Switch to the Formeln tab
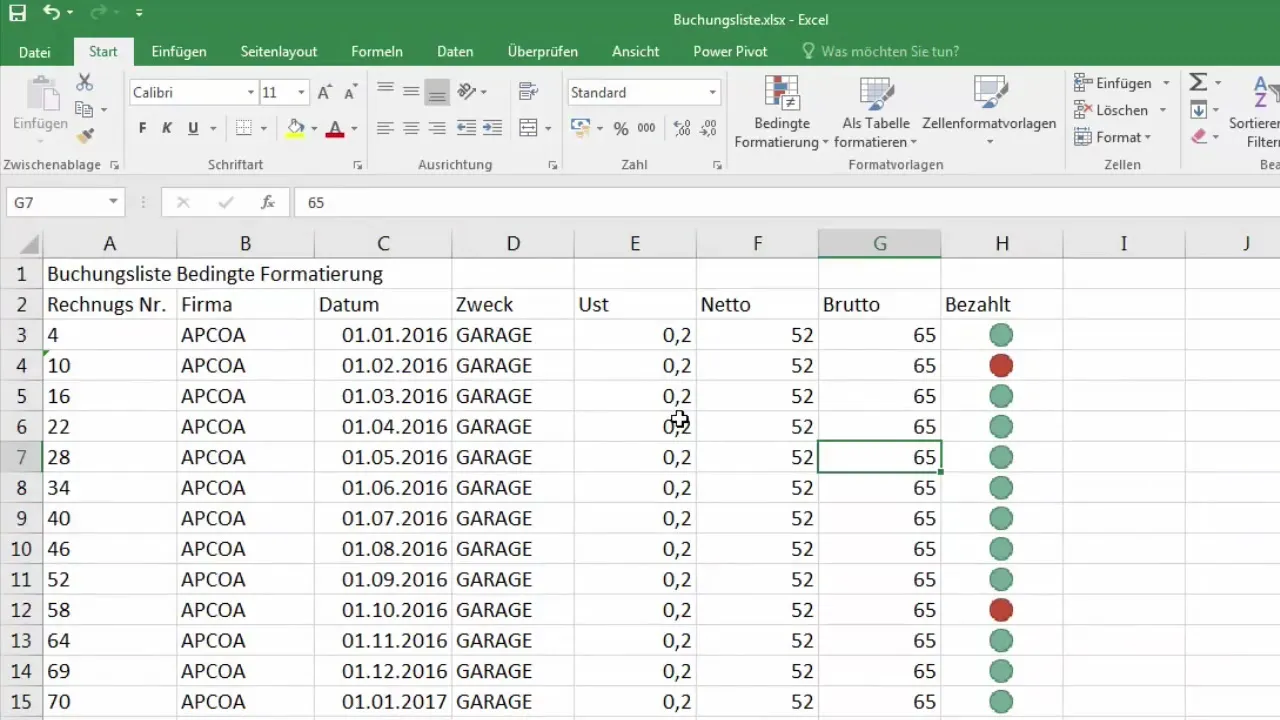The width and height of the screenshot is (1280, 720). (x=377, y=52)
